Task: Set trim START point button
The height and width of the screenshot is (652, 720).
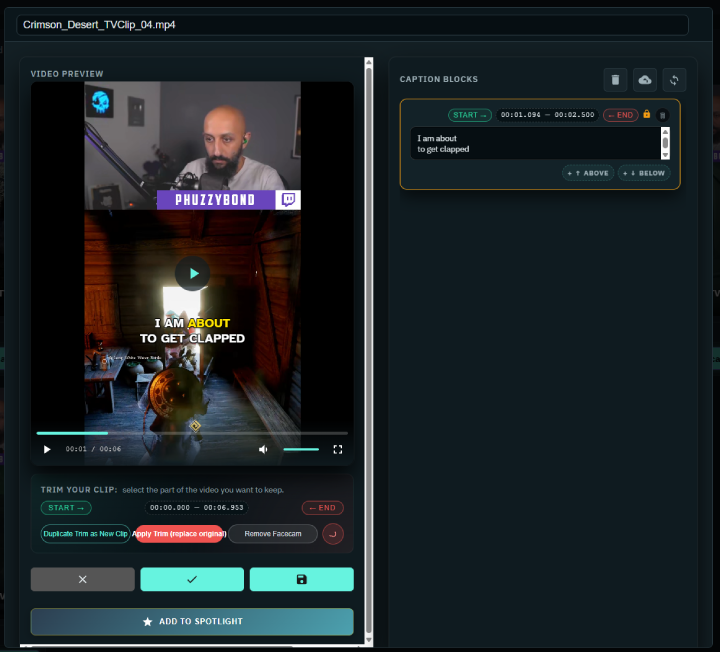Action: [x=66, y=508]
